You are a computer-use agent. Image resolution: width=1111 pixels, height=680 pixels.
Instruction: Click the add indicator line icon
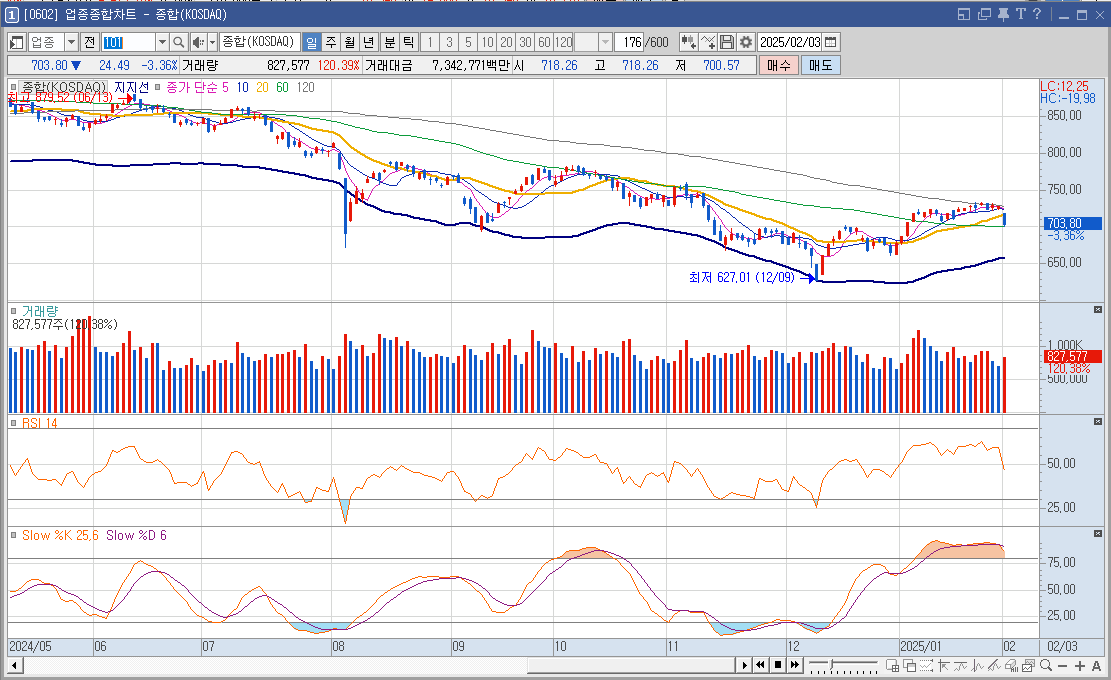pyautogui.click(x=708, y=42)
